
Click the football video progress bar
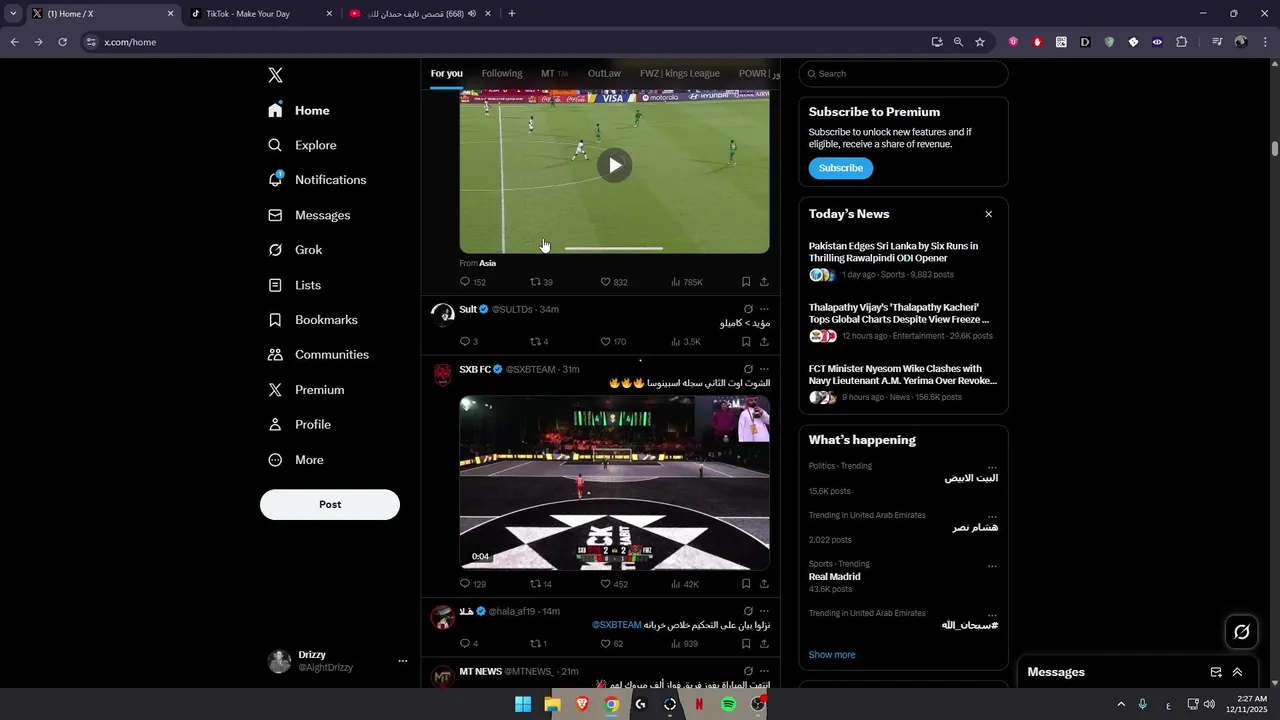pyautogui.click(x=613, y=248)
